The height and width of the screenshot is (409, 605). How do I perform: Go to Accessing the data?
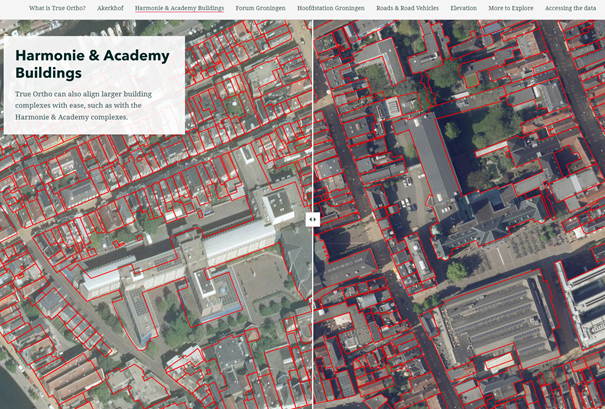pos(570,8)
